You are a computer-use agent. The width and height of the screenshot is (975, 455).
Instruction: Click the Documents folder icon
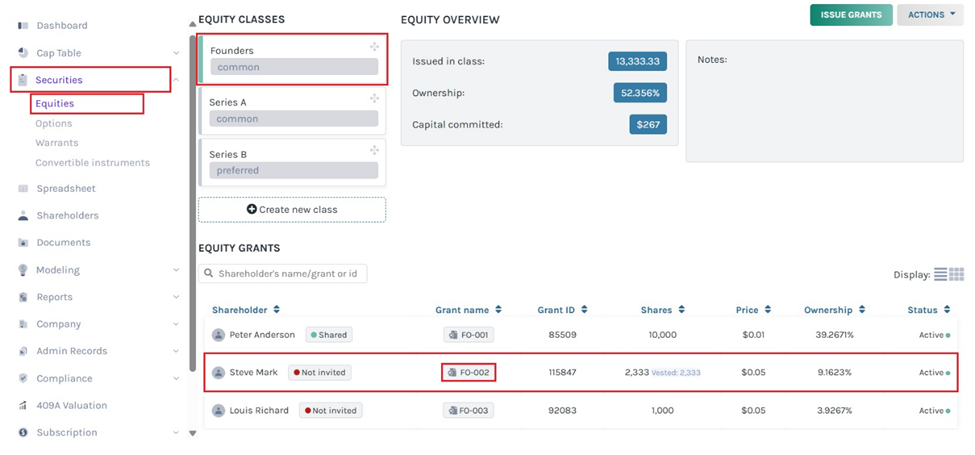point(23,242)
